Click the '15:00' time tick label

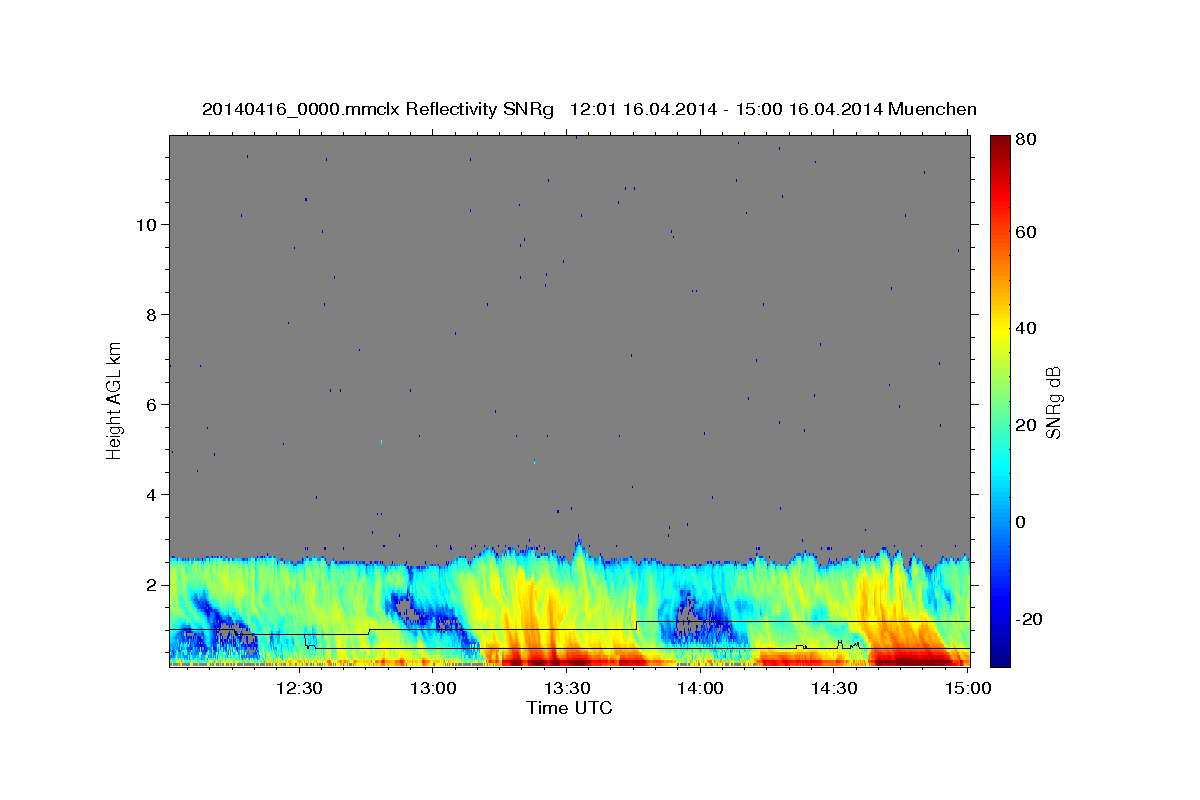click(967, 688)
